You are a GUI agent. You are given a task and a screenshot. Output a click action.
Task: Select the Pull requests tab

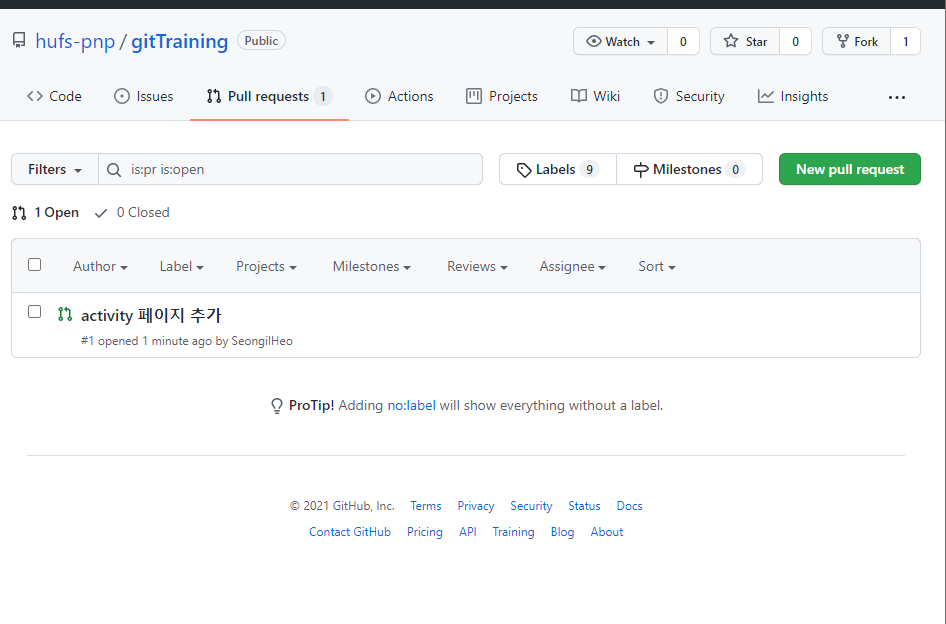[x=269, y=96]
